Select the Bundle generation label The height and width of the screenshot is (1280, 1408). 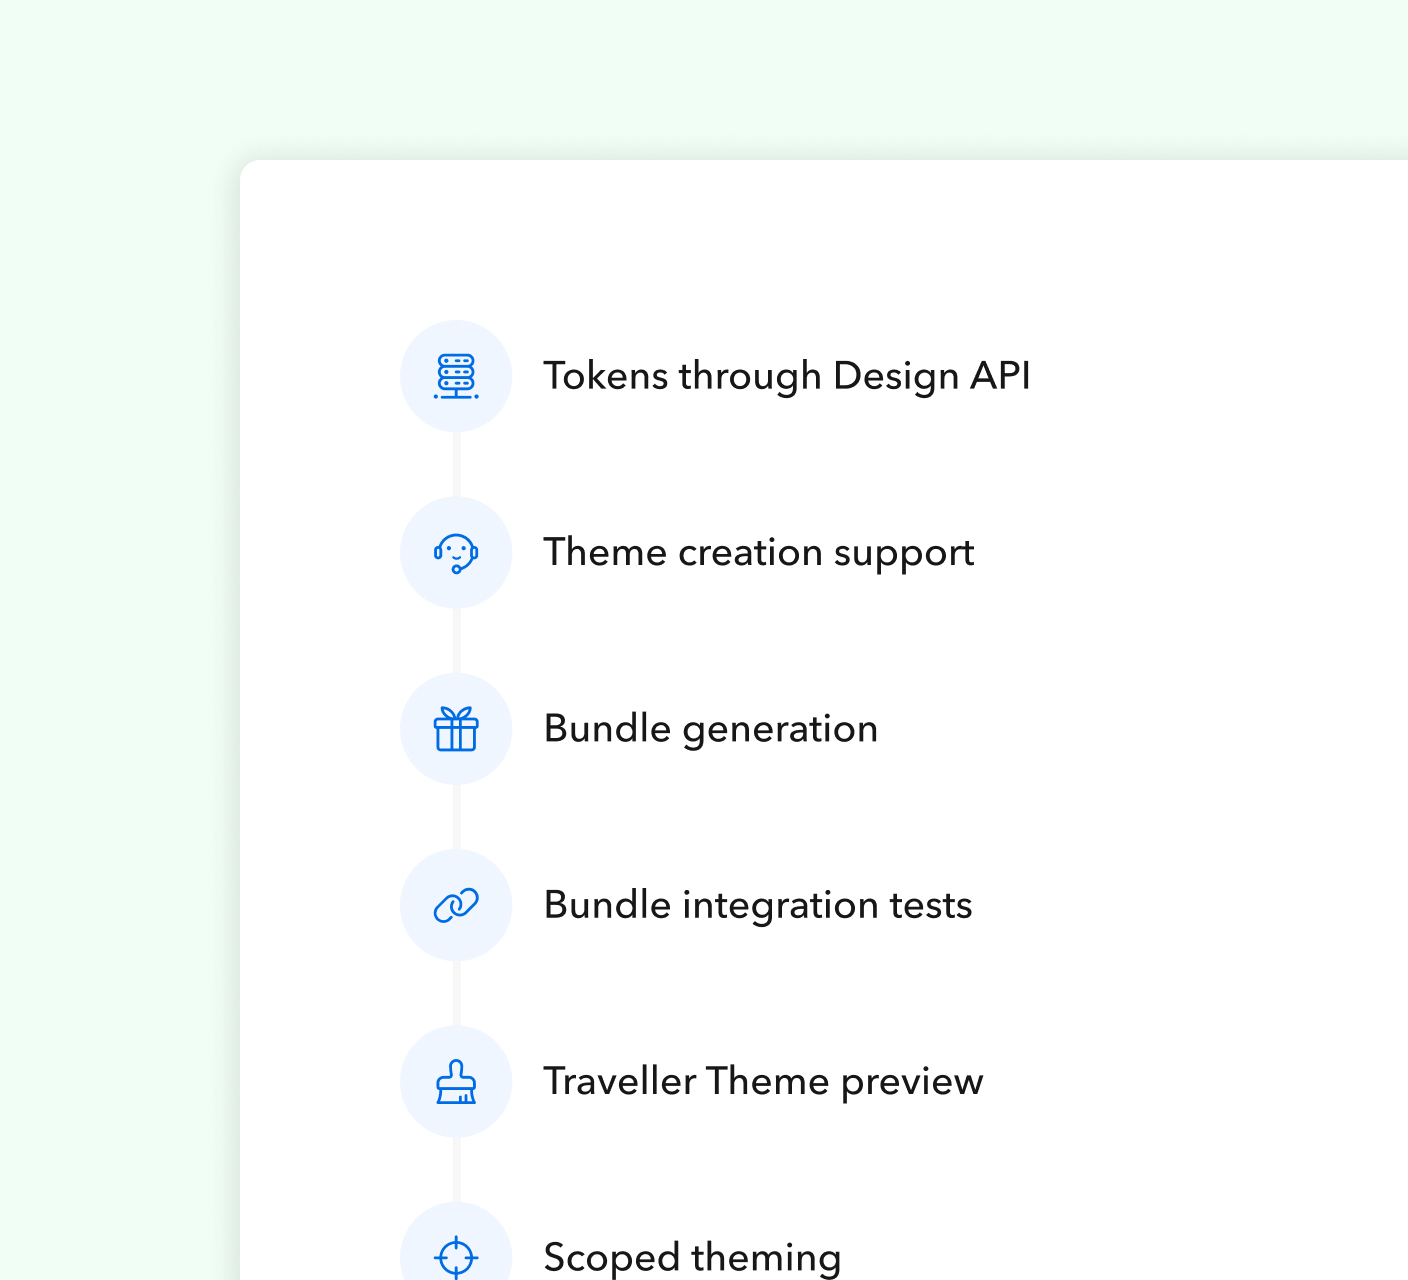(x=710, y=729)
